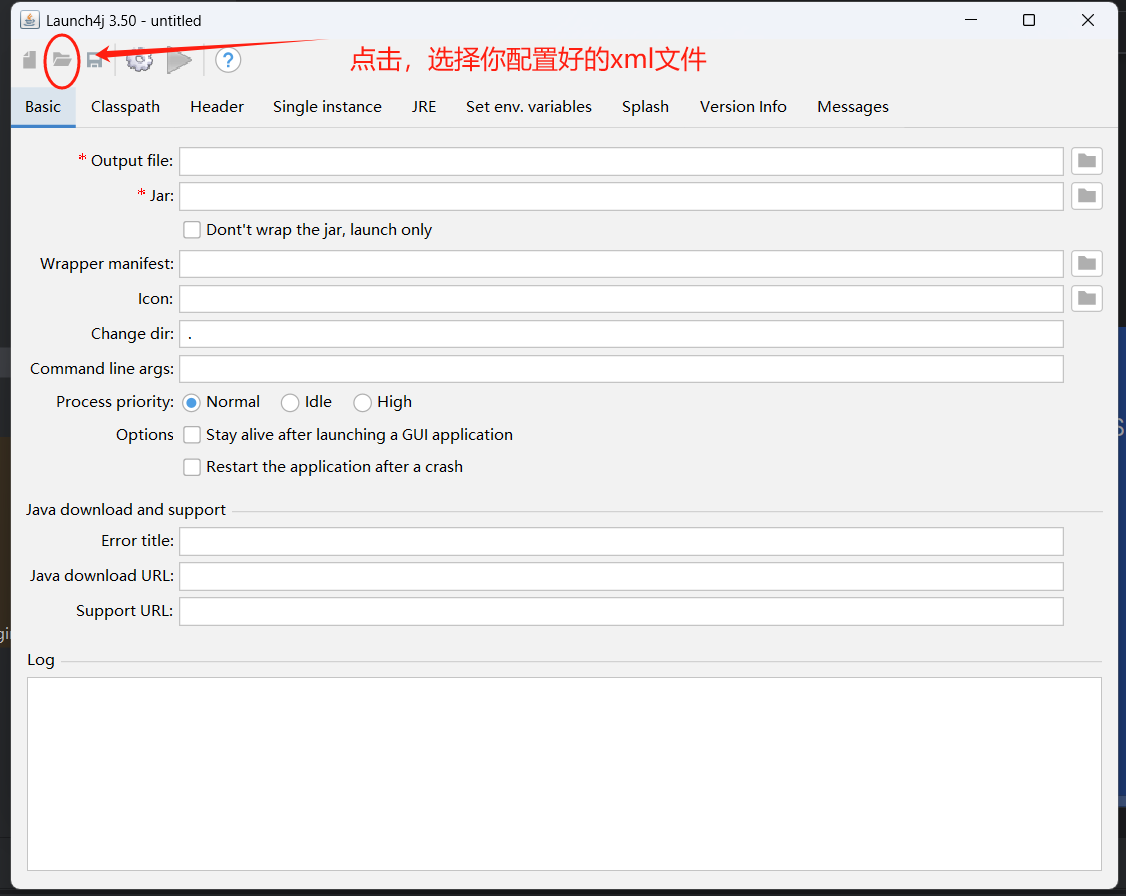This screenshot has width=1126, height=896.
Task: Click the Icon path input field
Action: [x=621, y=299]
